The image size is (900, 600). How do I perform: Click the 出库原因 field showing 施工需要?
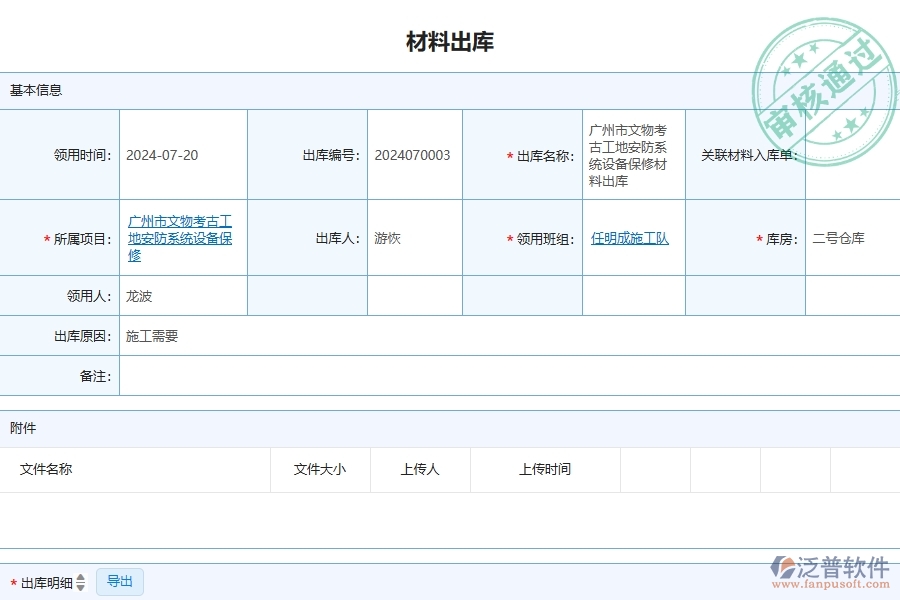point(150,336)
